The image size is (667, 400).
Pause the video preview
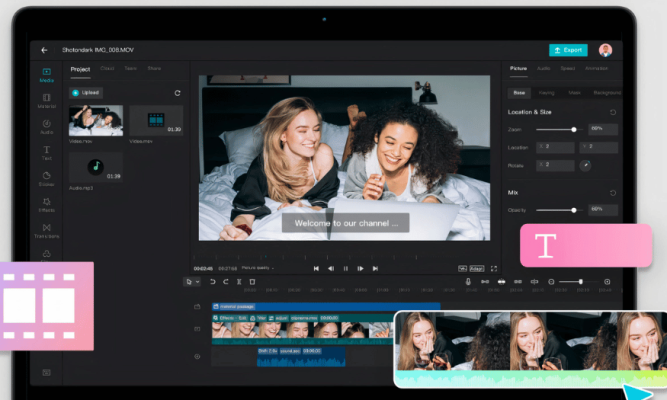346,268
